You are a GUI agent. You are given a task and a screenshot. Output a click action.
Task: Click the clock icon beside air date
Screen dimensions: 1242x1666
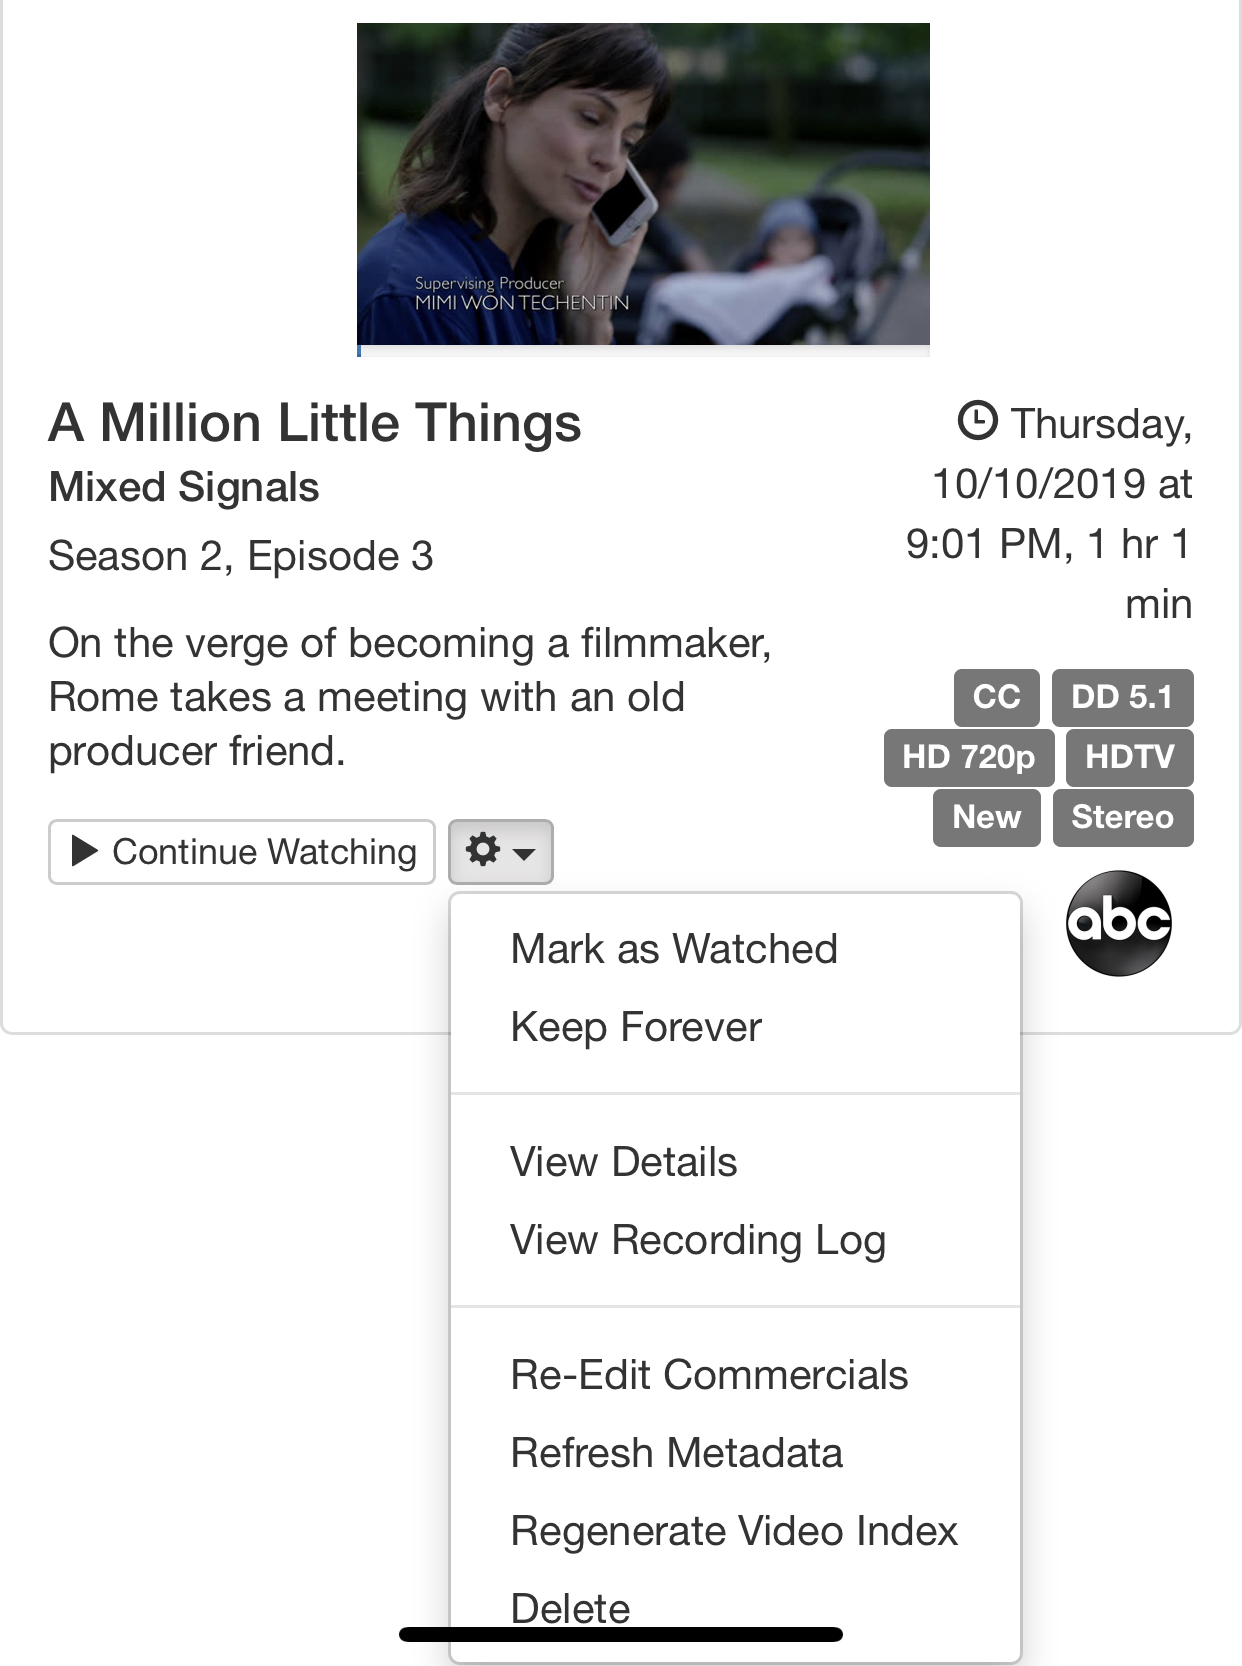(977, 421)
